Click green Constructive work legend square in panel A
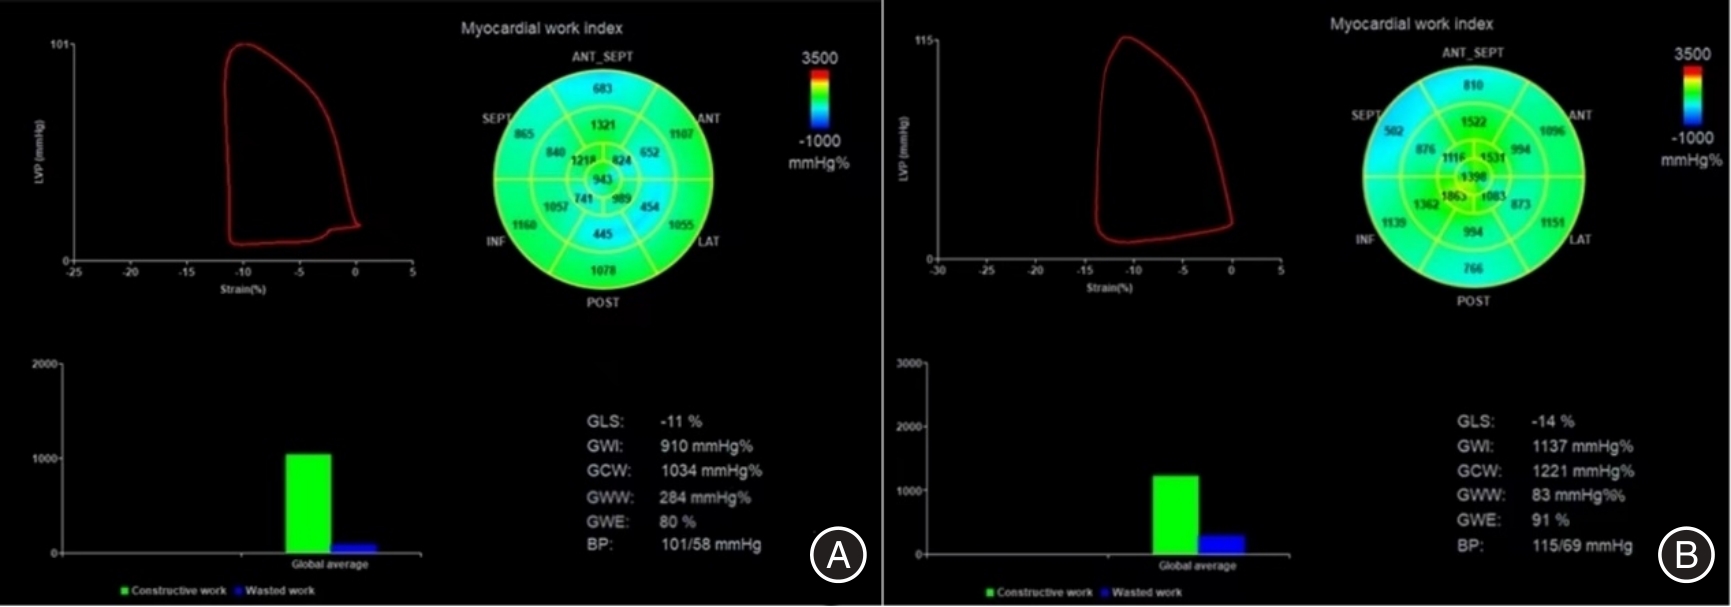 click(x=125, y=590)
